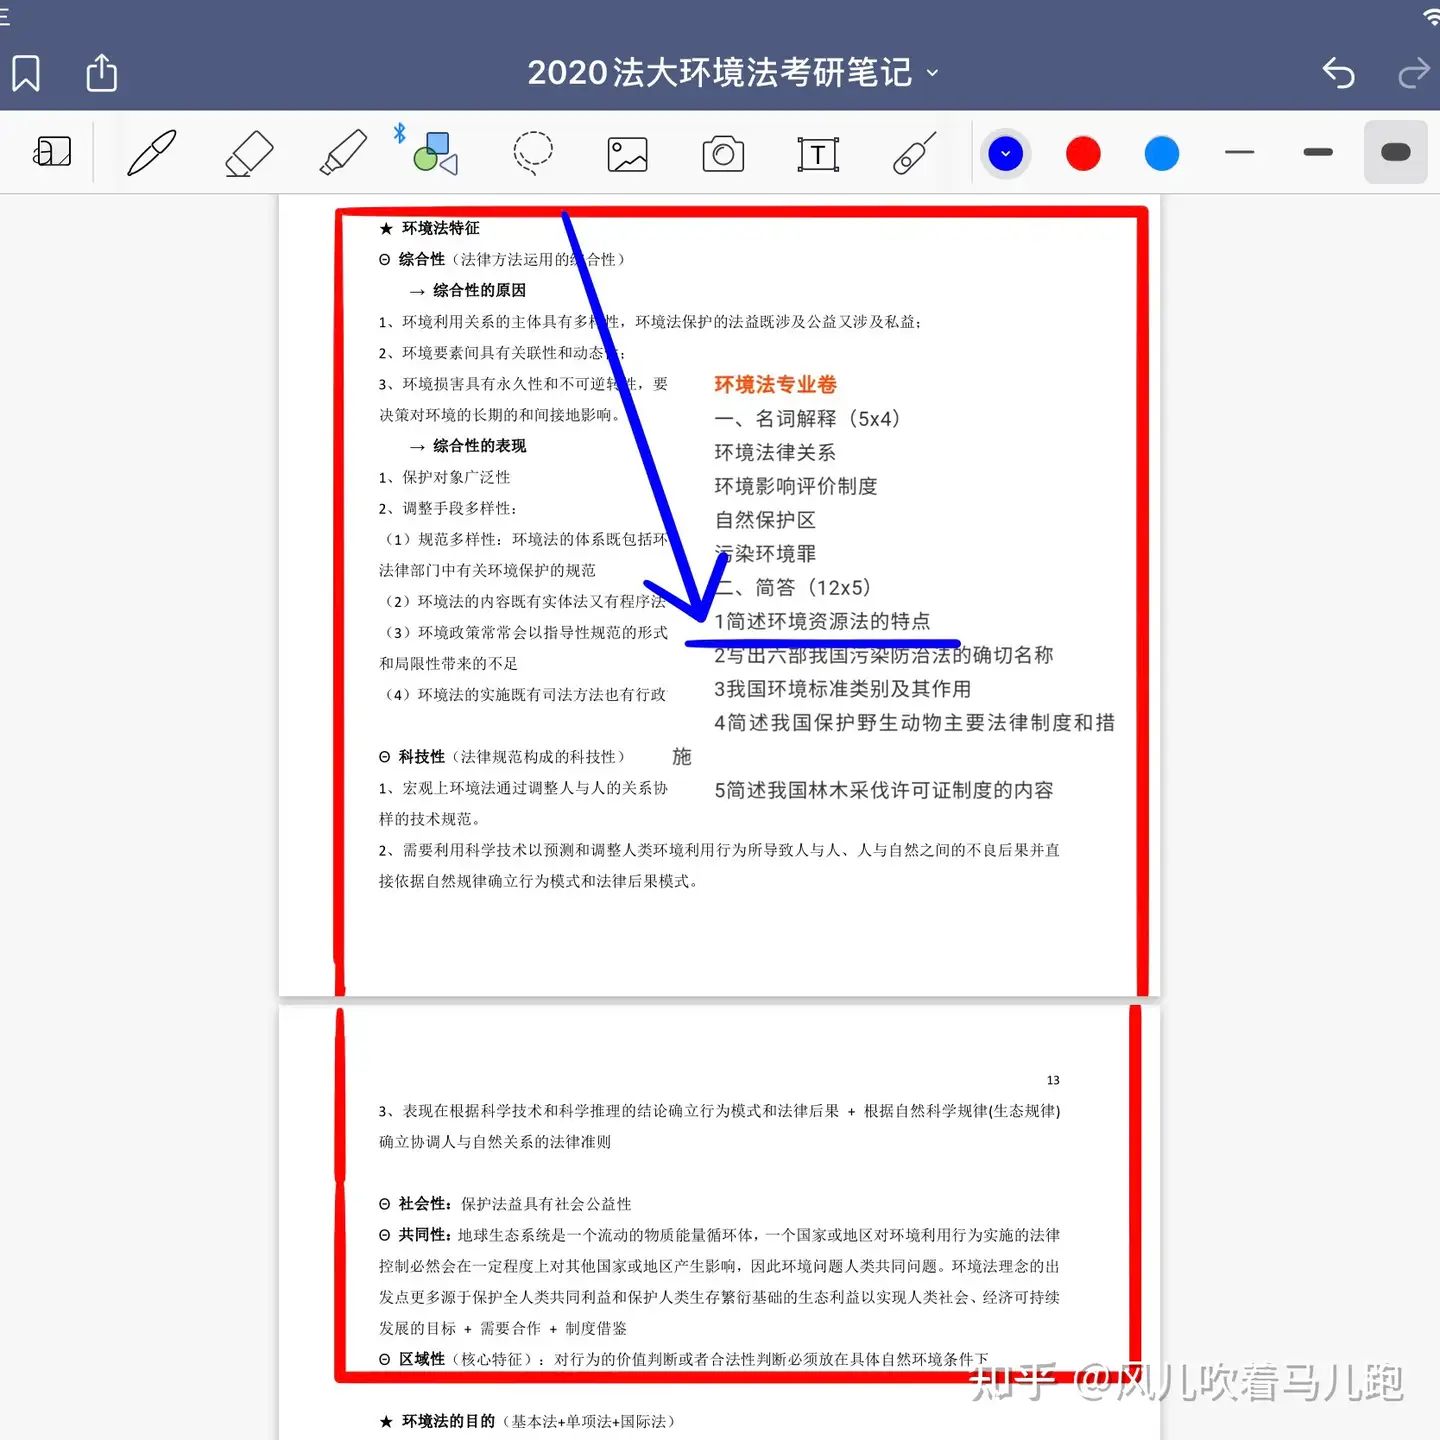This screenshot has width=1440, height=1440.
Task: Tap the 环境法的目的 heading
Action: coord(448,1421)
